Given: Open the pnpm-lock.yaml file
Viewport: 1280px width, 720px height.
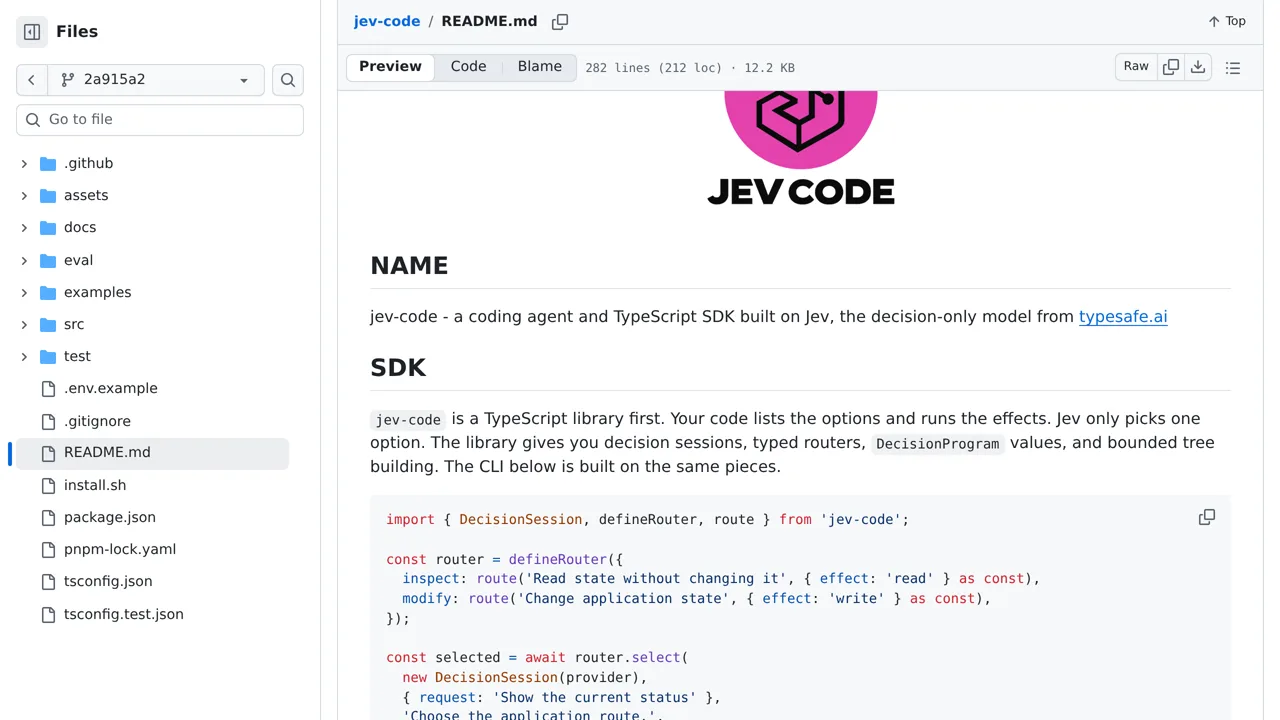Looking at the screenshot, I should click(x=119, y=549).
